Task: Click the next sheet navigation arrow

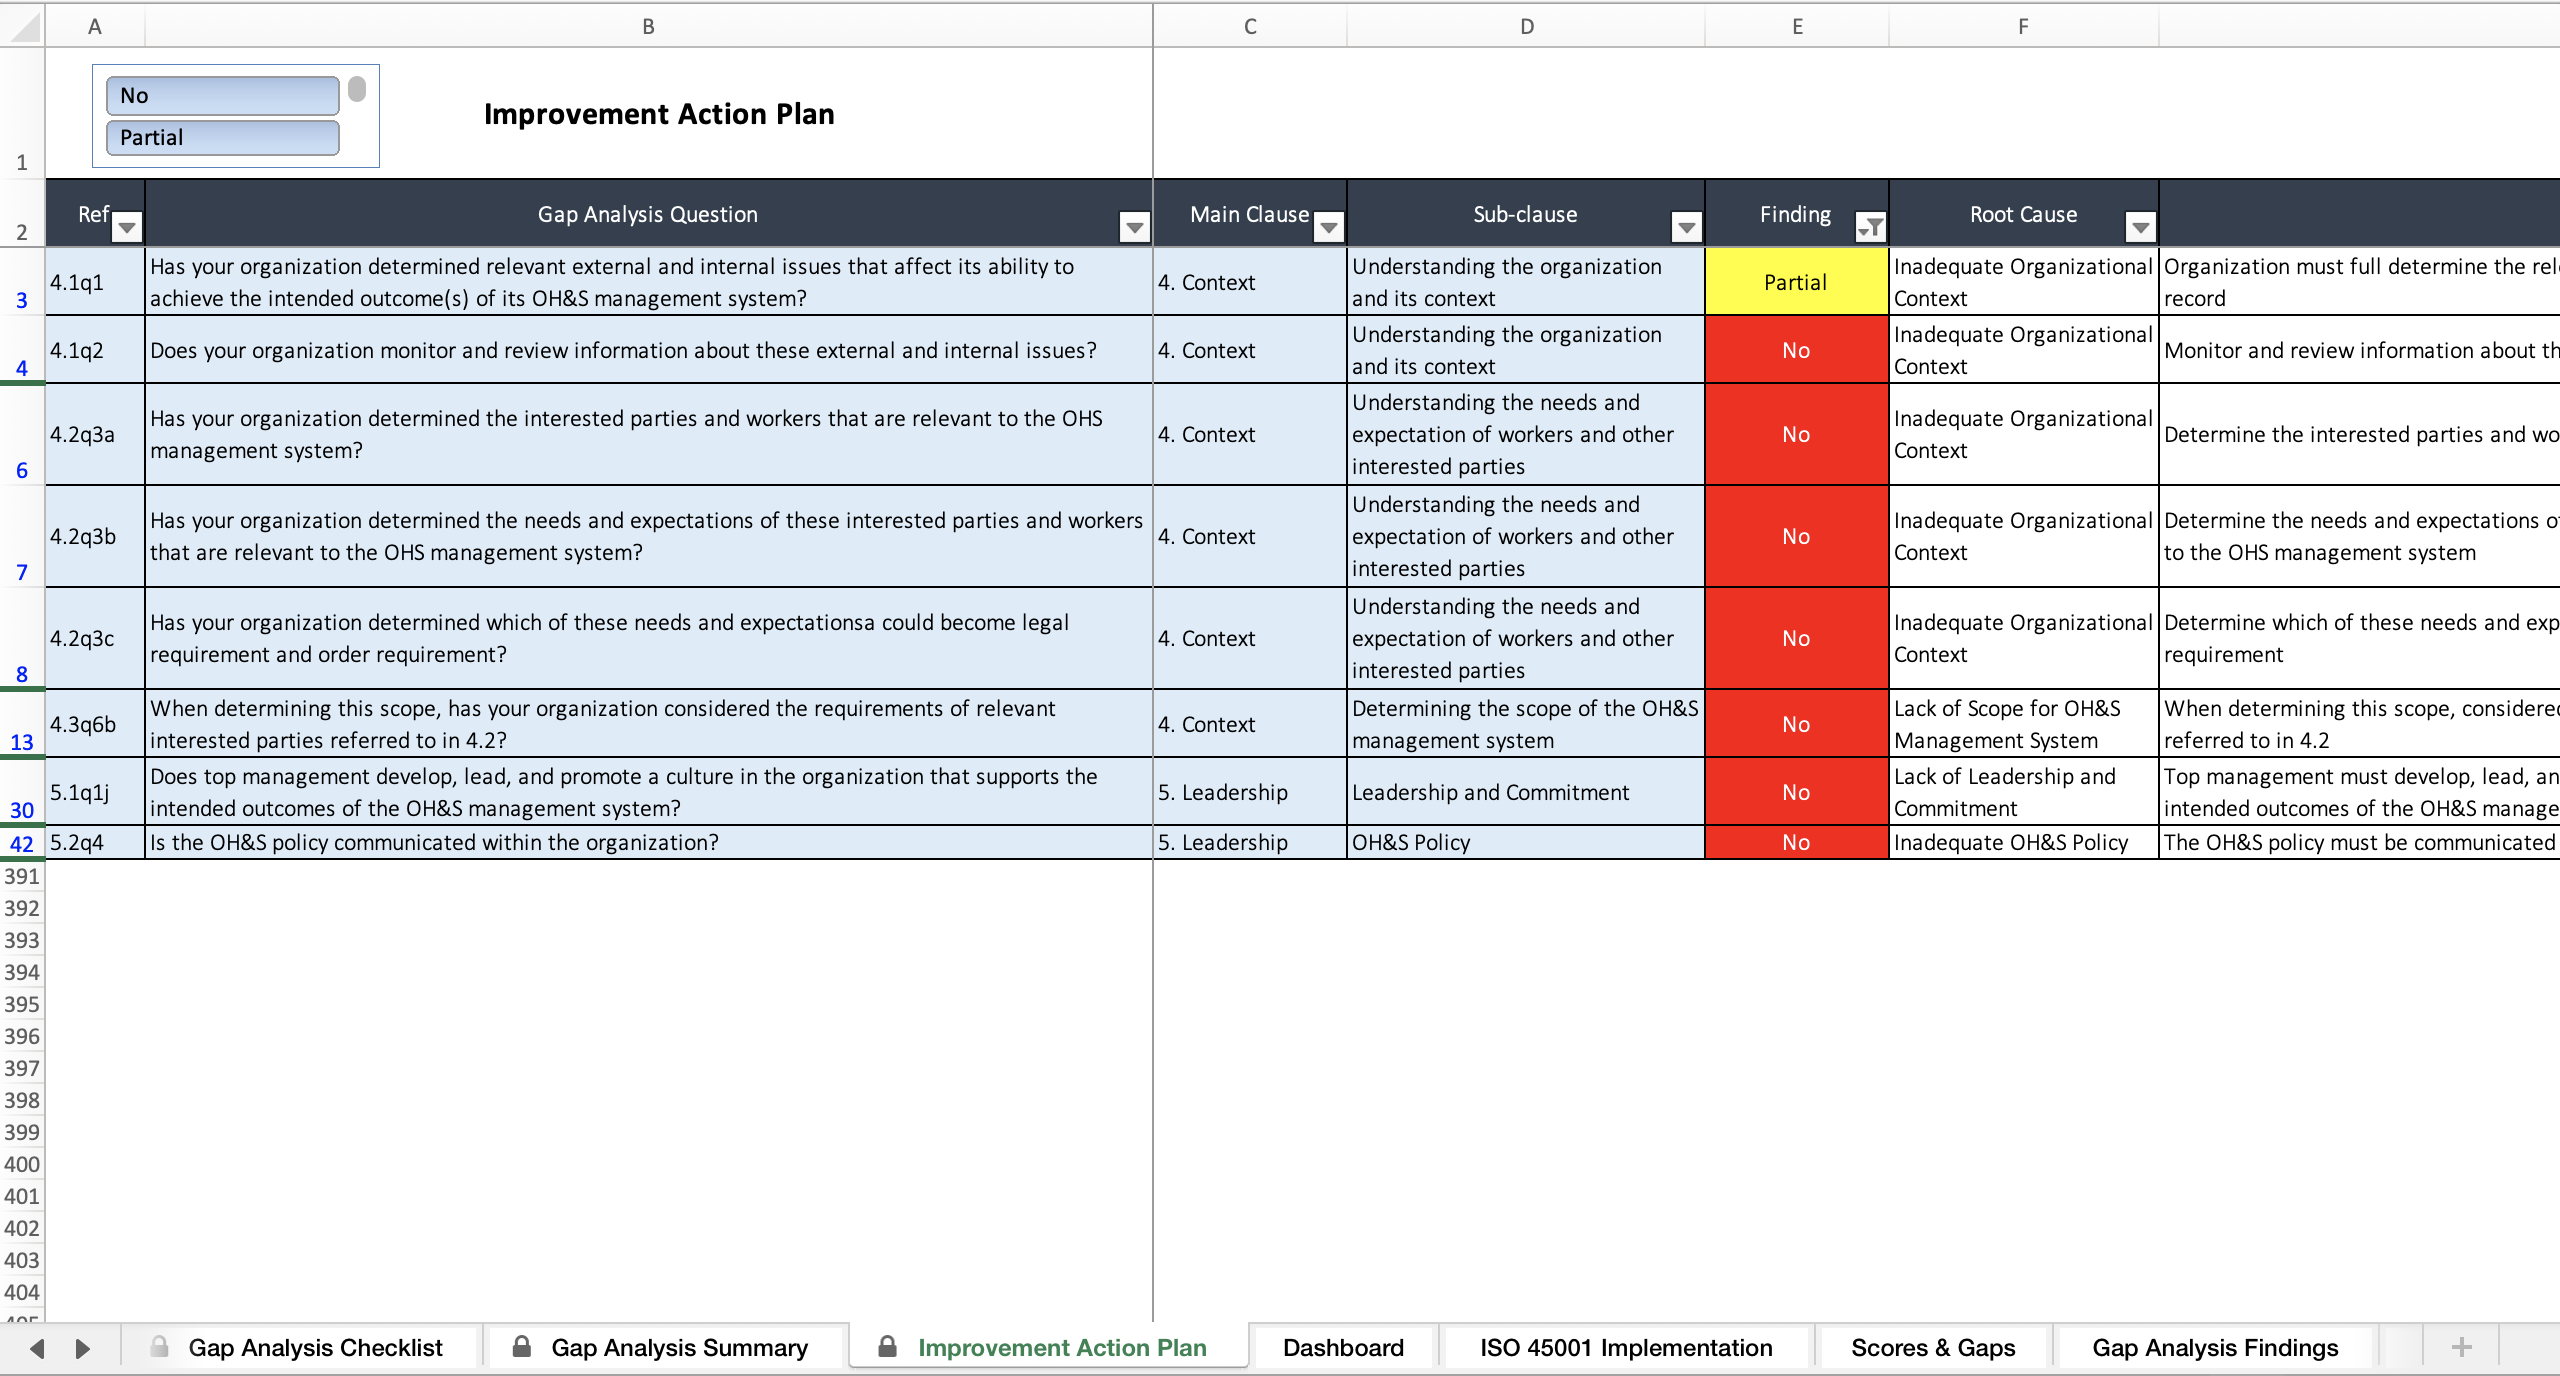Action: (x=83, y=1349)
